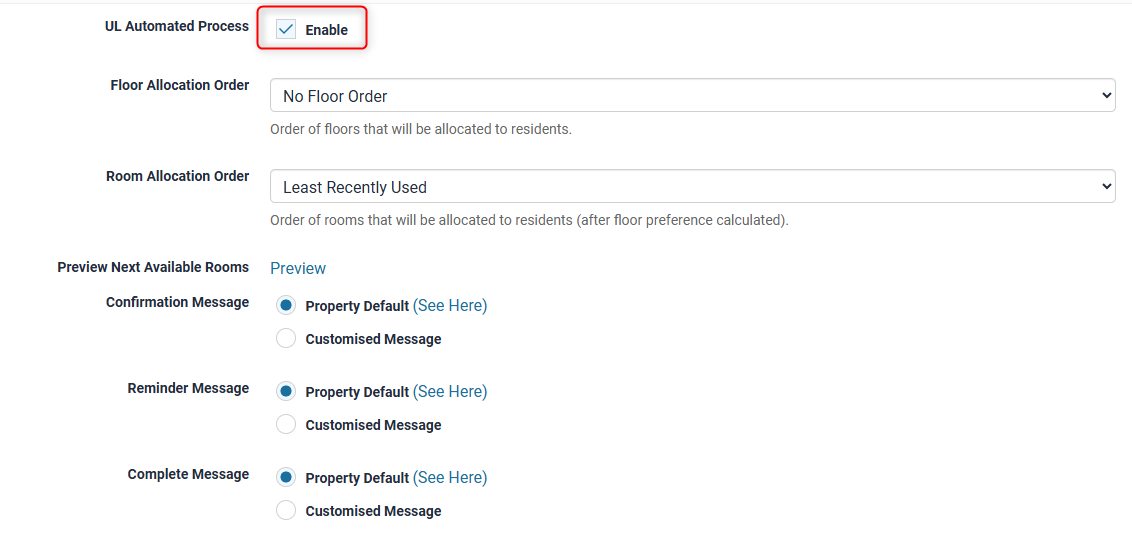Viewport: 1132px width, 534px height.
Task: Select Property Default for Confirmation Message
Action: (x=286, y=306)
